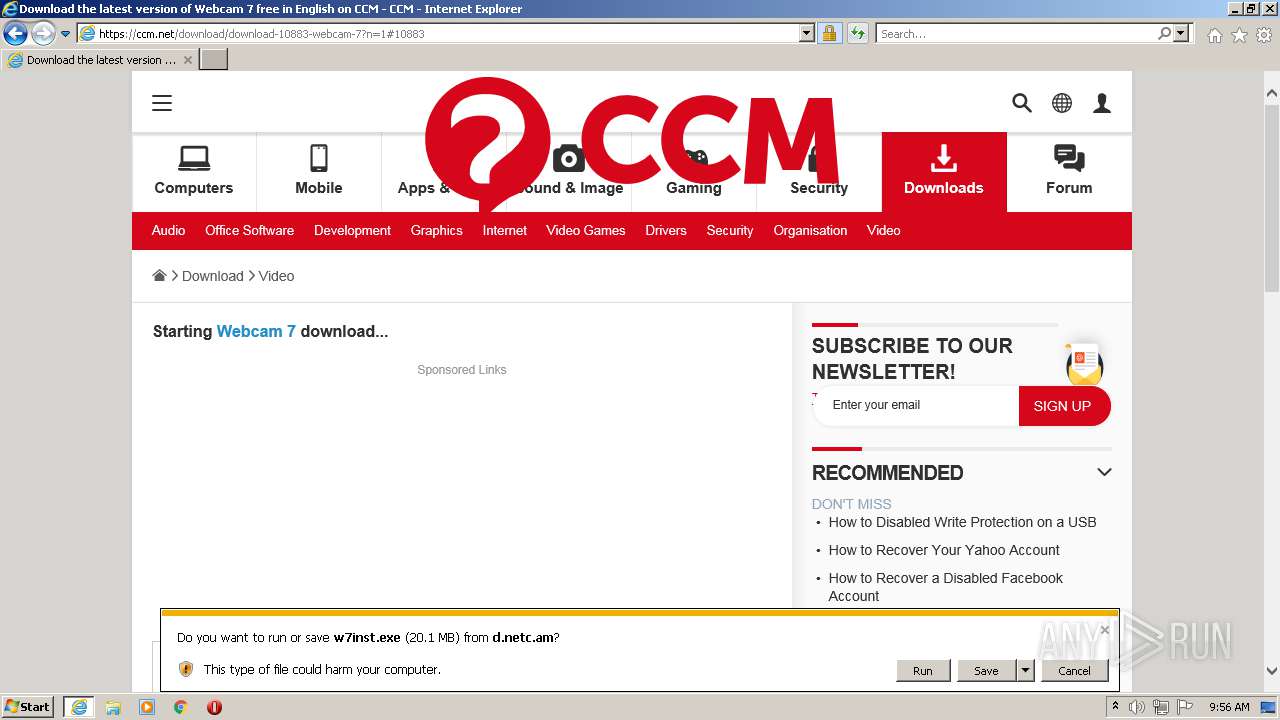Image resolution: width=1280 pixels, height=720 pixels.
Task: Select the Downloads section tab
Action: (x=944, y=171)
